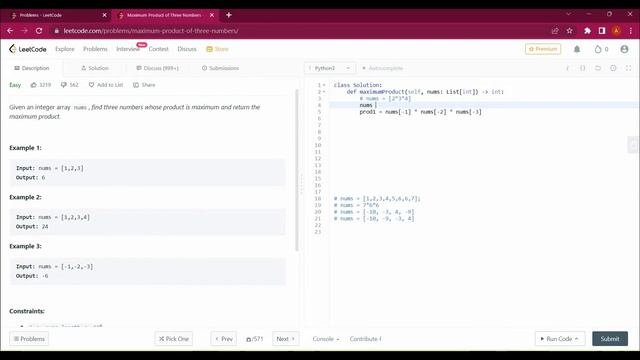
Task: Go back in browser
Action: 10,31
